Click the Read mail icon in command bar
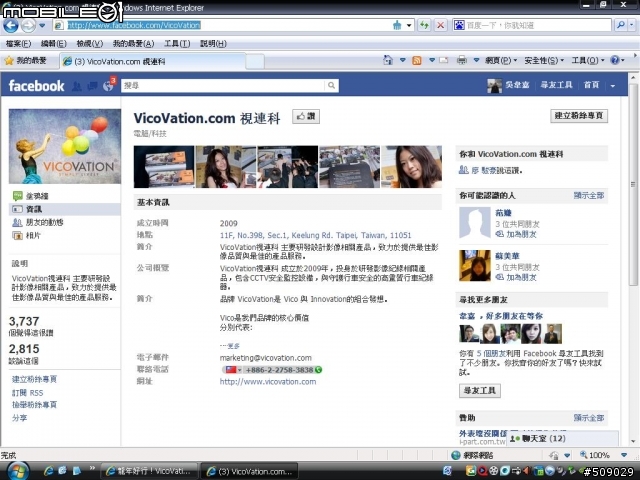The image size is (640, 480). click(x=444, y=60)
